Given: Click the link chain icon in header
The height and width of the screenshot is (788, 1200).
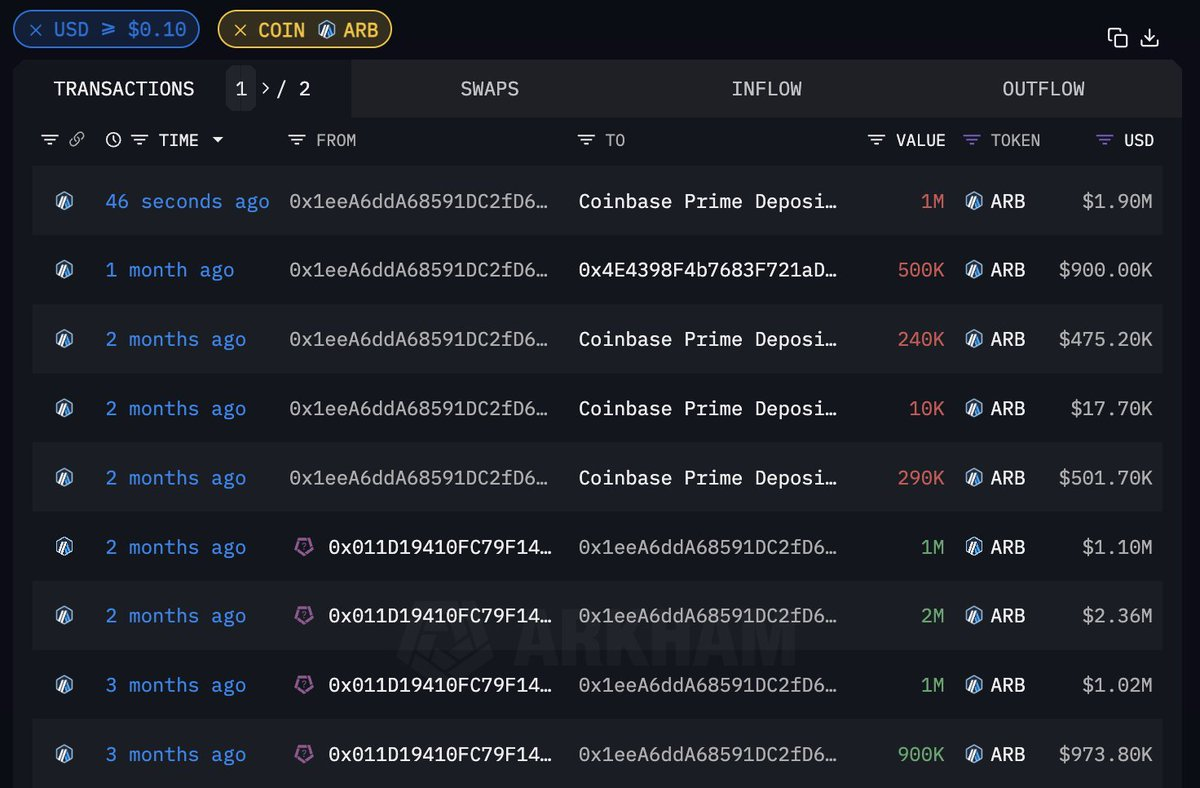Looking at the screenshot, I should [x=76, y=140].
